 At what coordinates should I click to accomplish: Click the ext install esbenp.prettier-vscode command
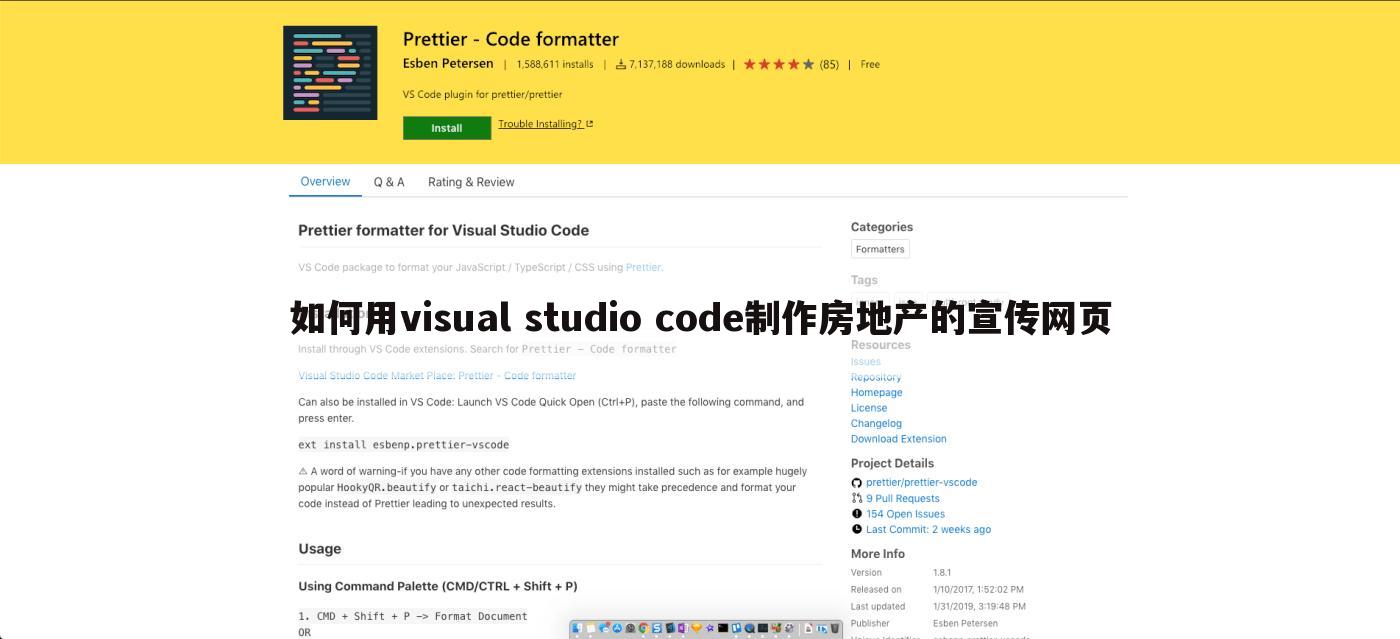404,445
